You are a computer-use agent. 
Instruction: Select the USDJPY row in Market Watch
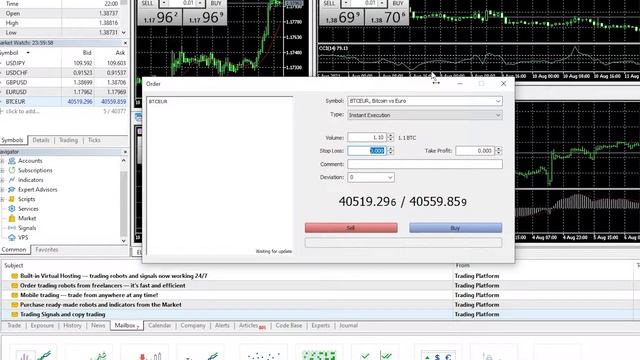click(x=64, y=63)
